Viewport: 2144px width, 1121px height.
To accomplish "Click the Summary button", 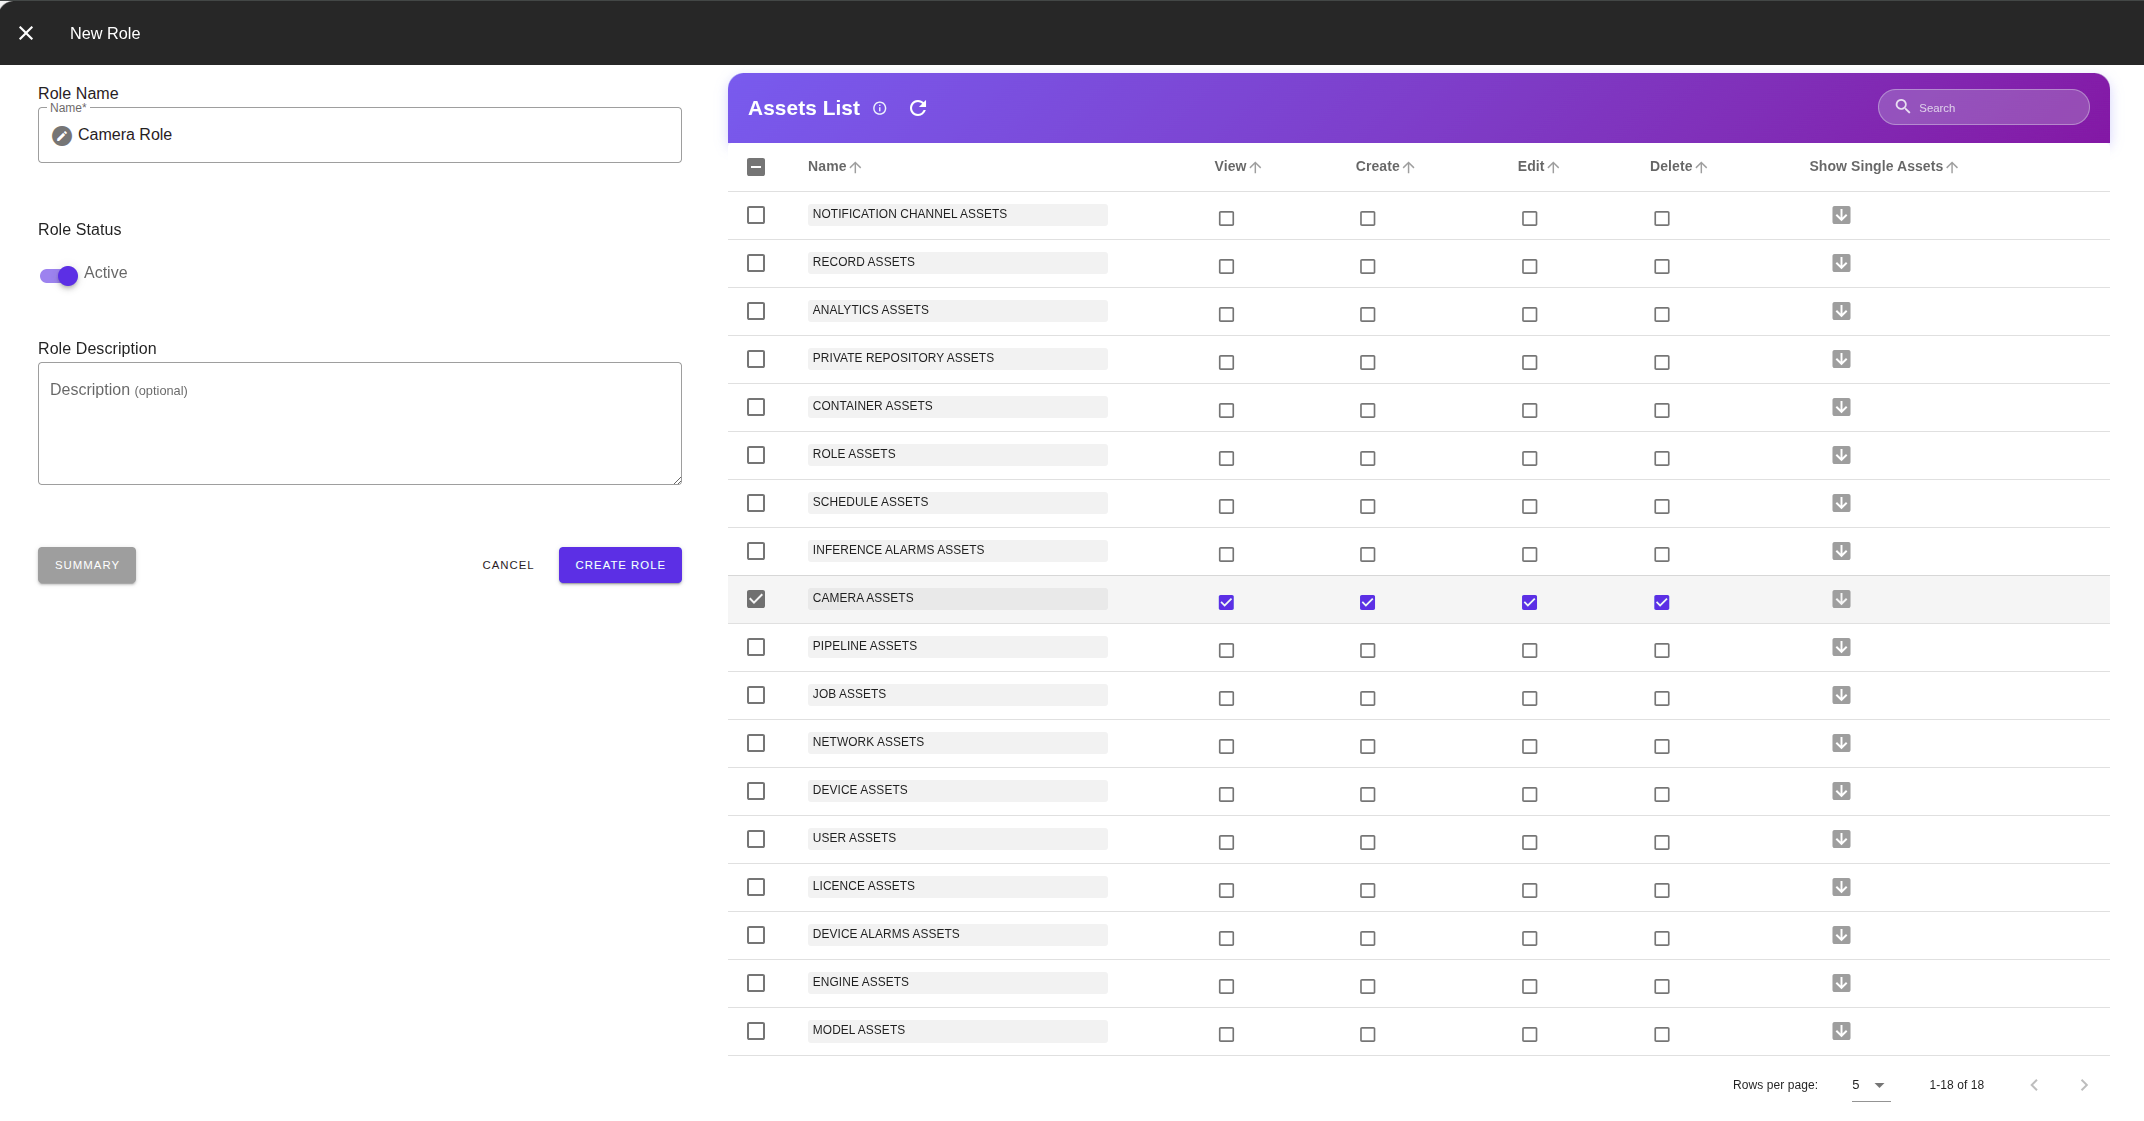I will tap(87, 565).
